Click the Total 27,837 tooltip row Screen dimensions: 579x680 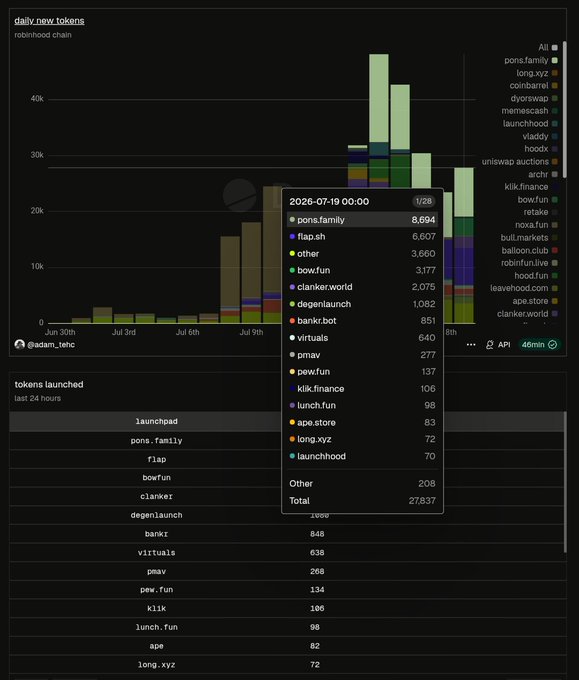click(x=362, y=500)
